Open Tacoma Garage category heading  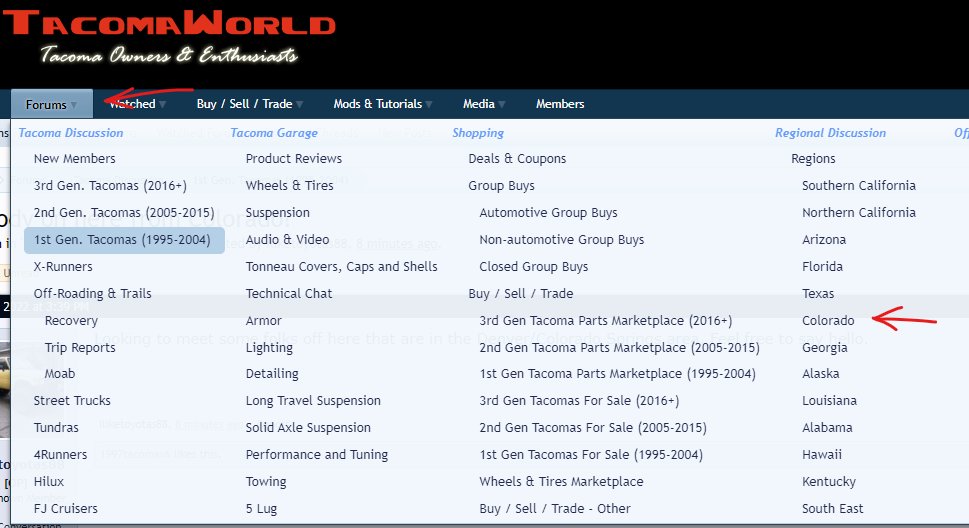click(274, 133)
